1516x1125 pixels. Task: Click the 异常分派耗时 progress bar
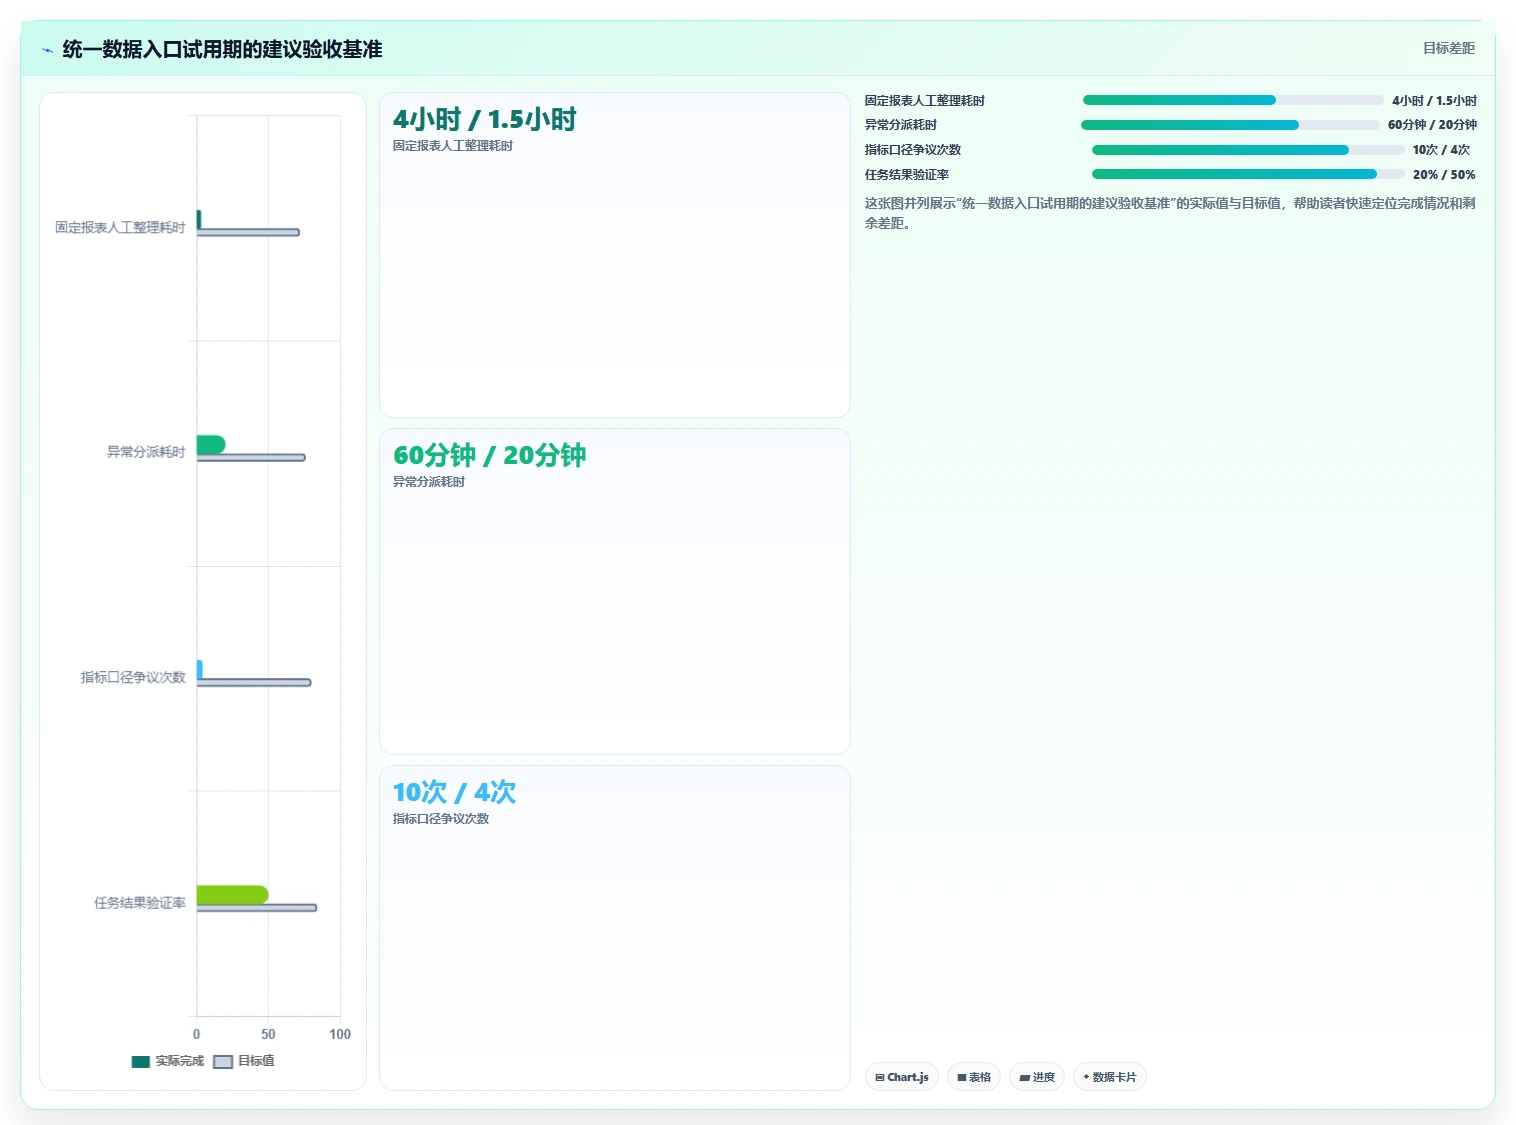(1230, 125)
